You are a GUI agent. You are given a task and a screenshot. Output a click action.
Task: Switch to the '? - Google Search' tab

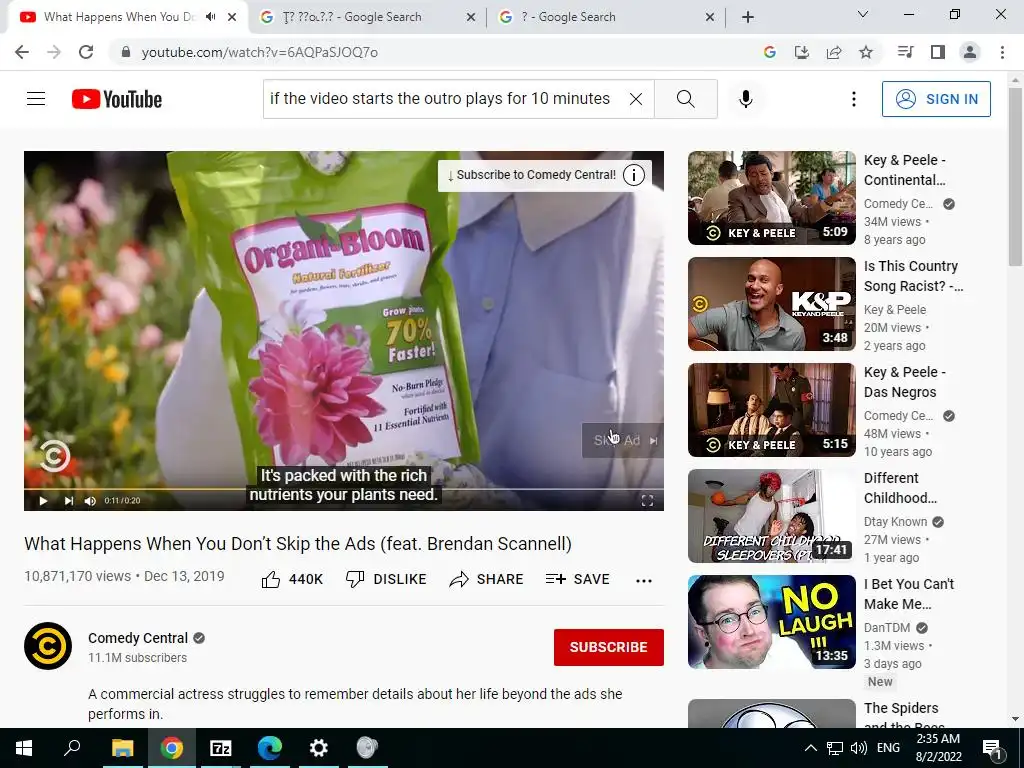606,17
